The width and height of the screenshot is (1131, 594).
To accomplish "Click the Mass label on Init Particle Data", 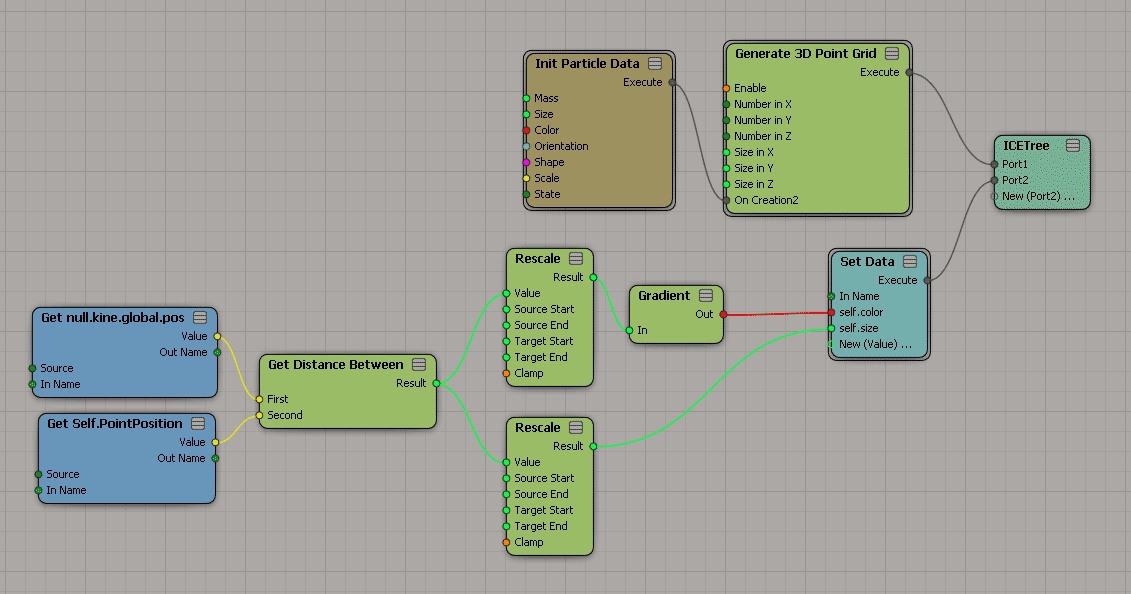I will (546, 98).
